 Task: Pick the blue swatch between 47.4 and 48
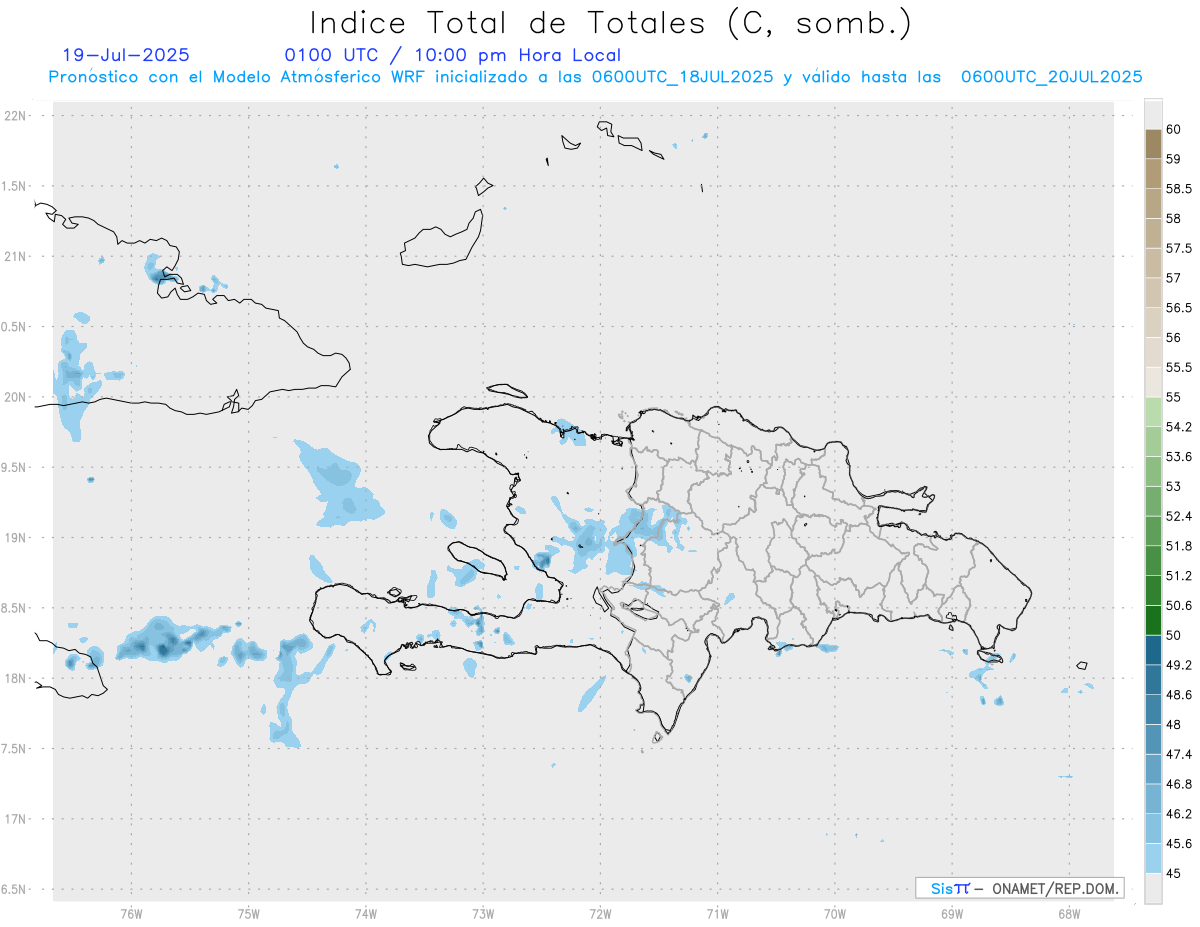pyautogui.click(x=1153, y=740)
